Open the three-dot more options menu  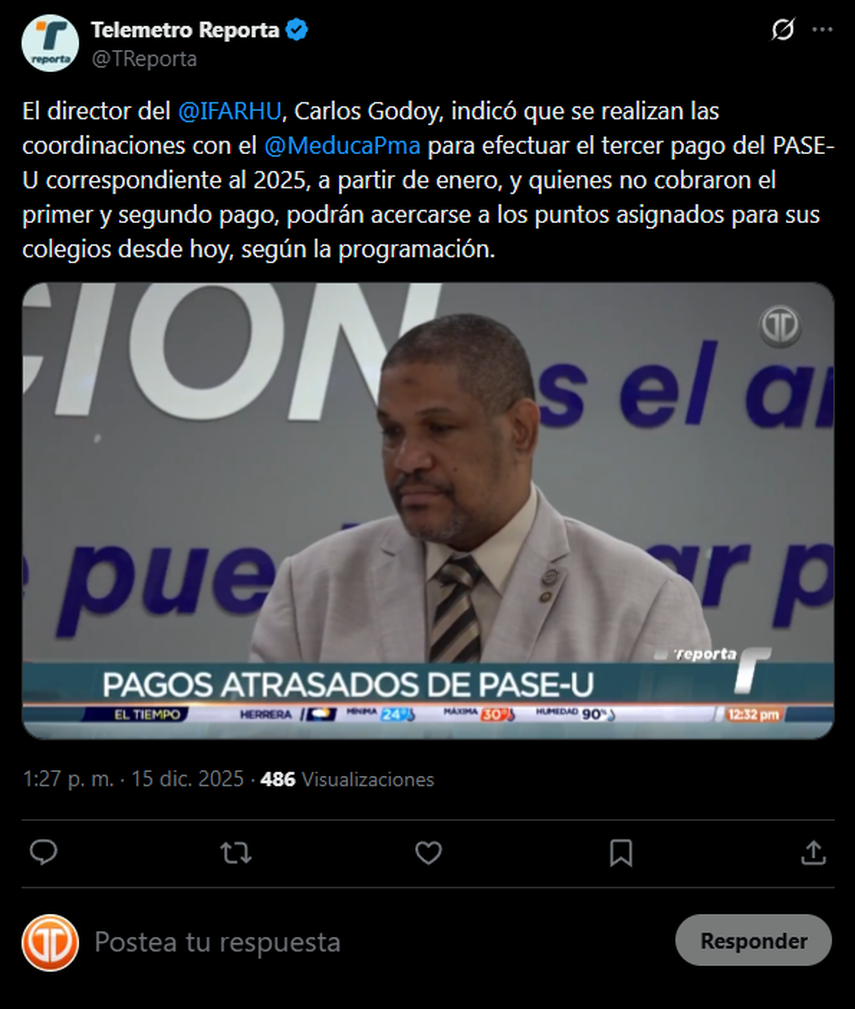tap(822, 30)
